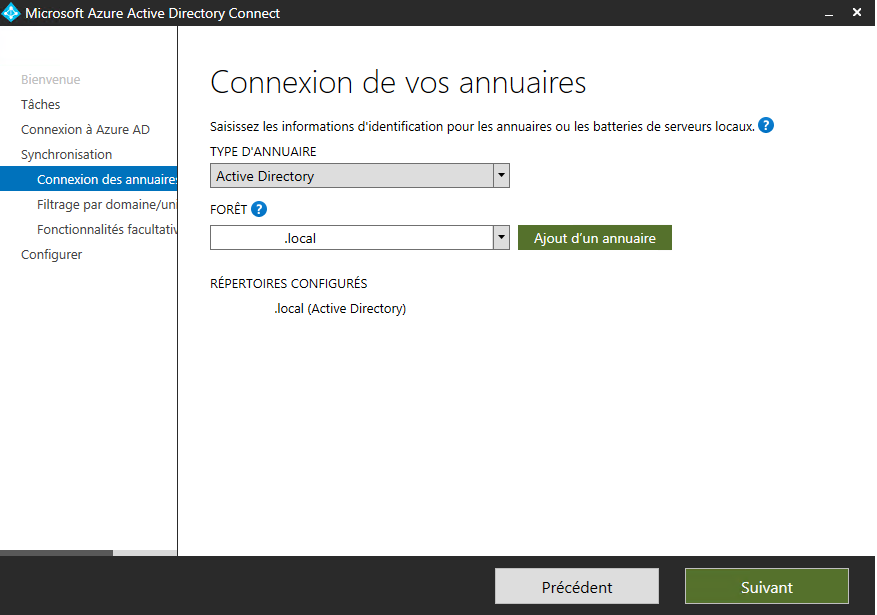Select Synchronisation step in sidebar

pyautogui.click(x=67, y=154)
